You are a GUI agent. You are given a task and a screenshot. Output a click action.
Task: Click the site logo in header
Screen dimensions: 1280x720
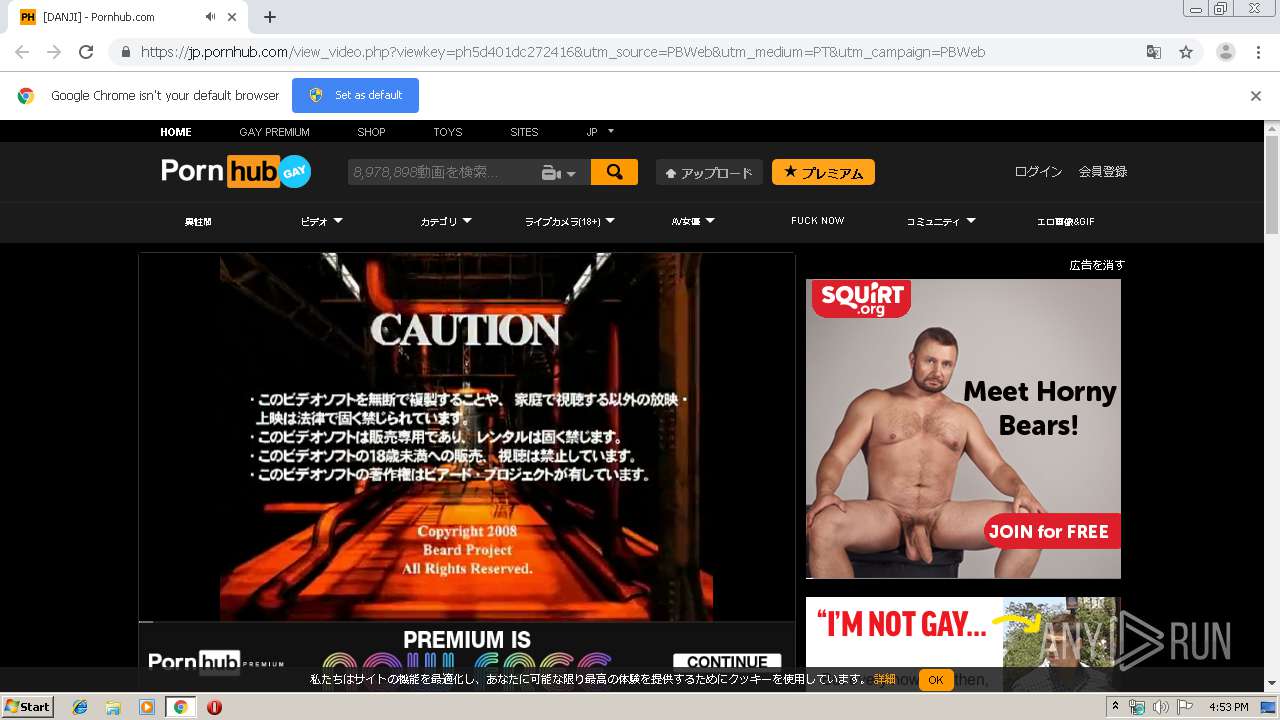click(236, 171)
